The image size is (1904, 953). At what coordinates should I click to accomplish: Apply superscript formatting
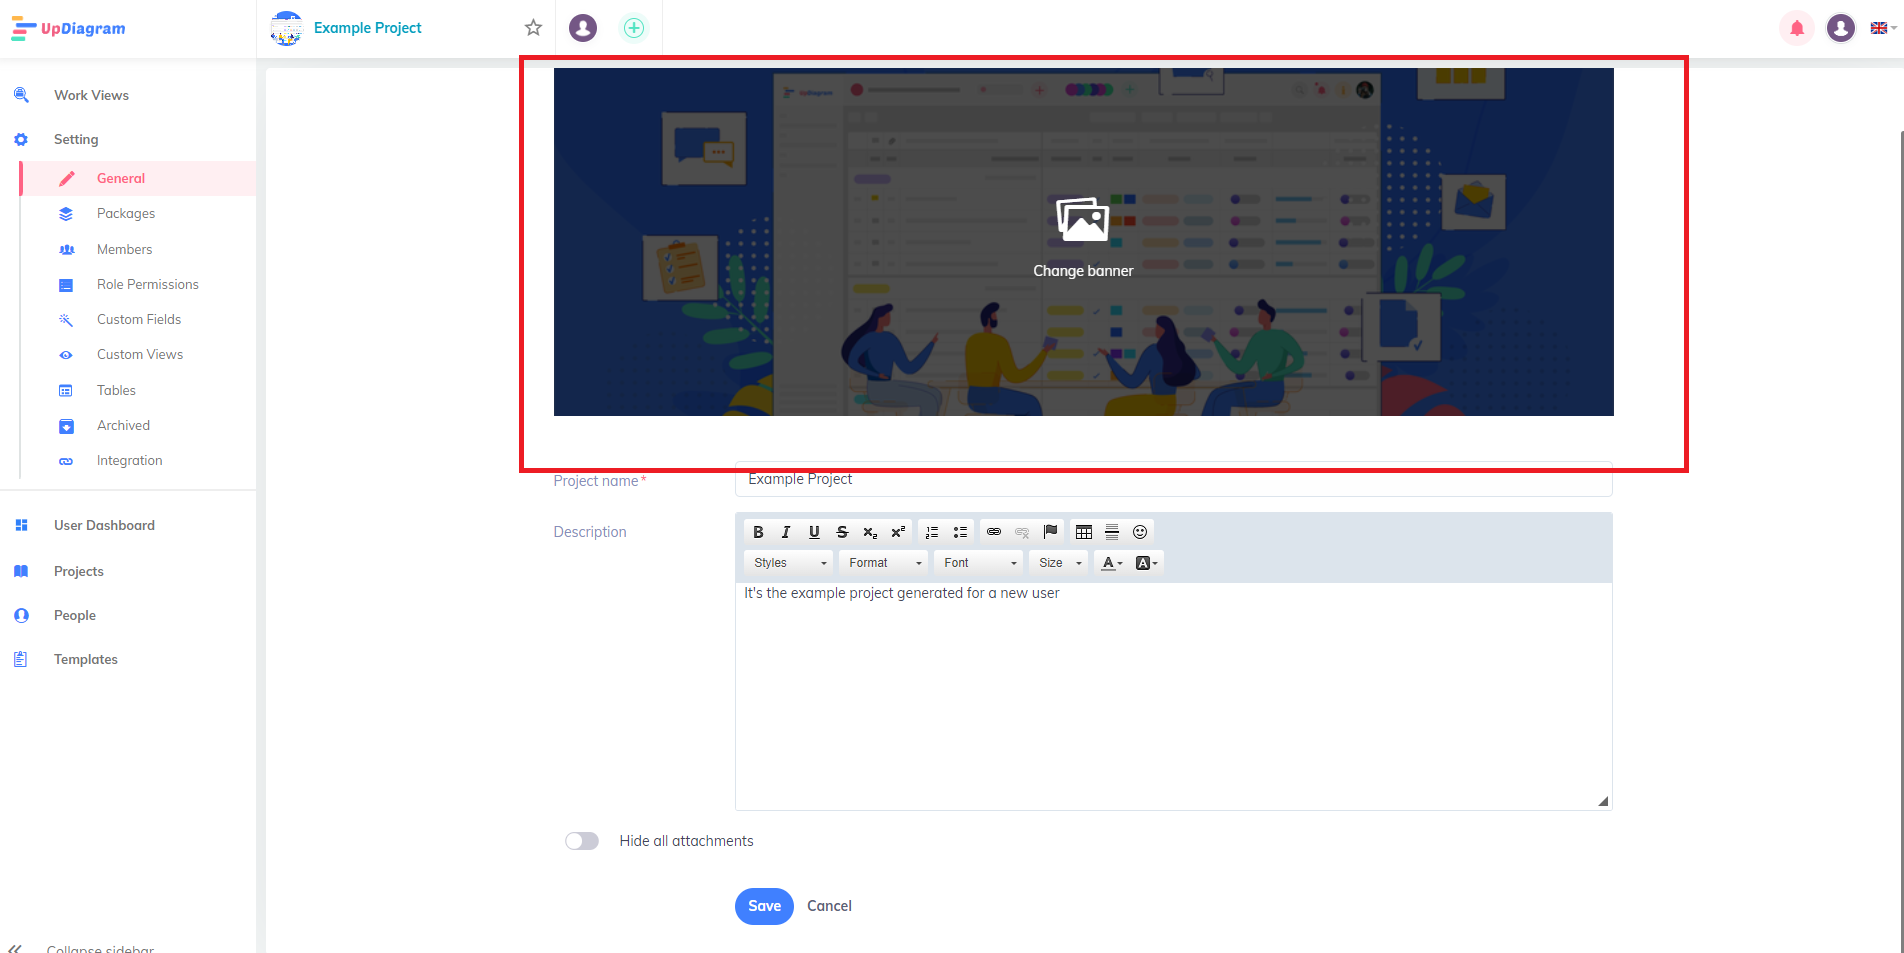[898, 532]
